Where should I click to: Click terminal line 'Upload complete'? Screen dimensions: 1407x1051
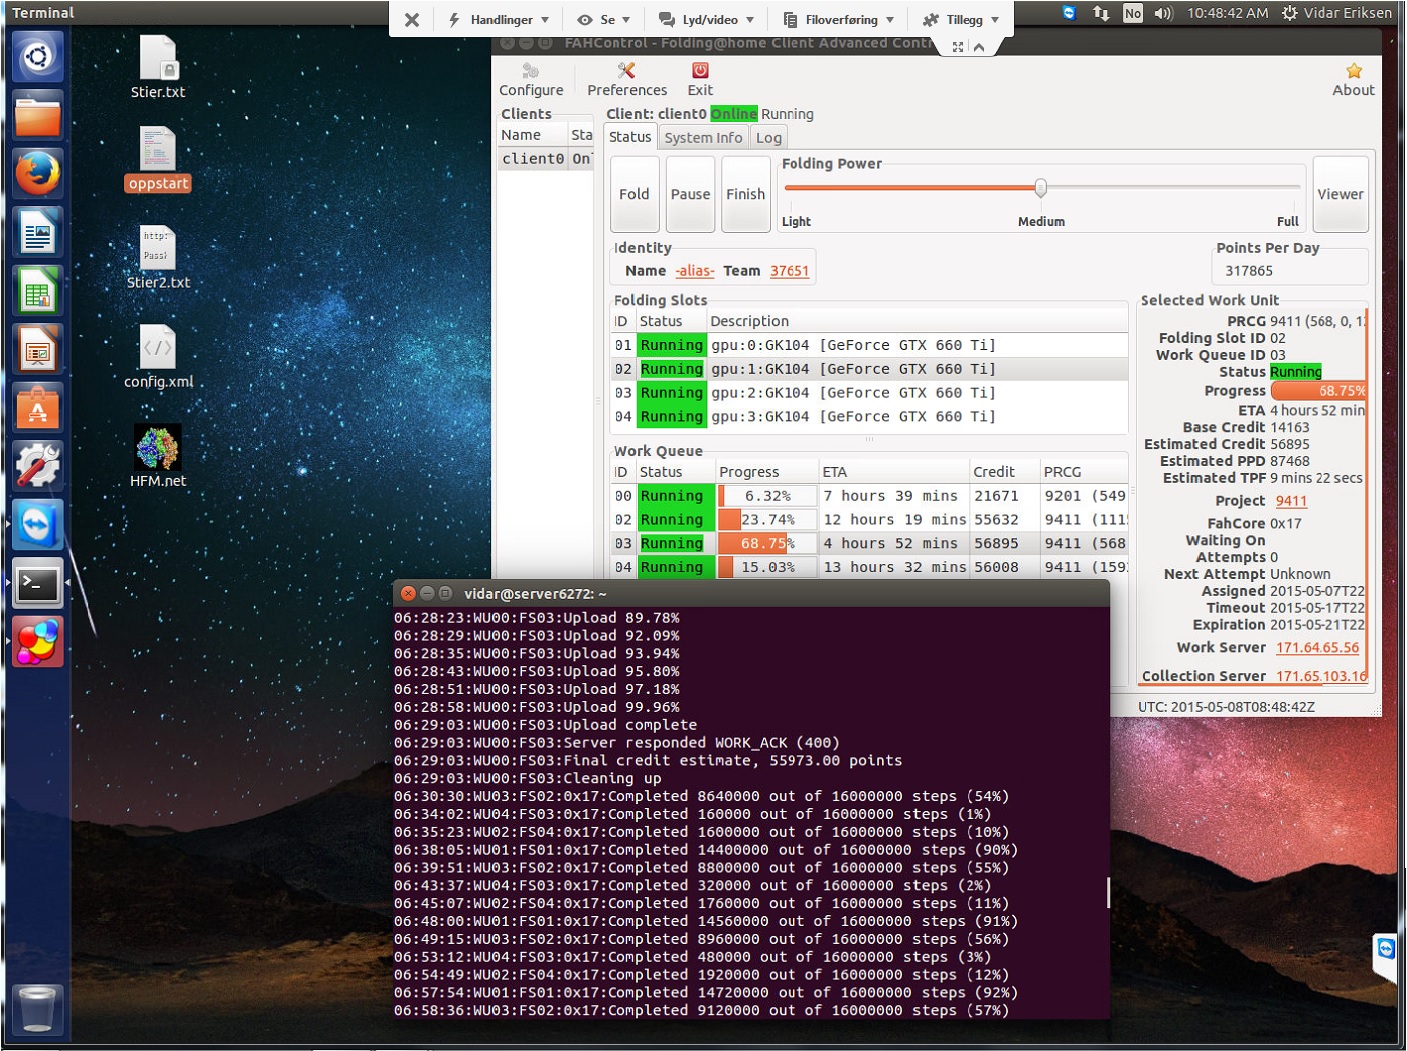630,725
